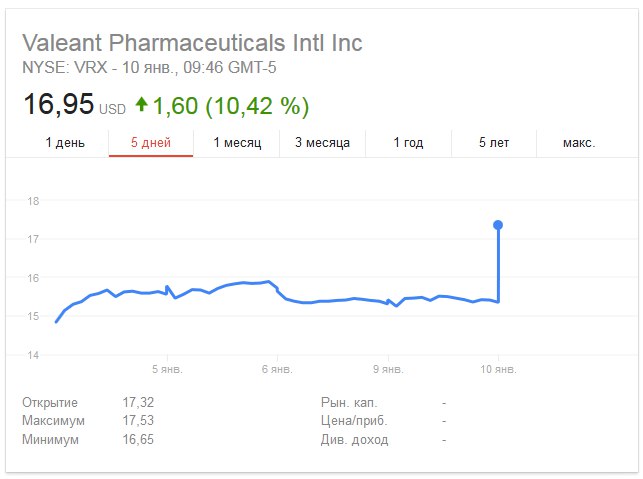Screen dimensions: 643x479
Task: Click the Valeant Pharmaceuticals Intl Inc title
Action: click(x=192, y=43)
